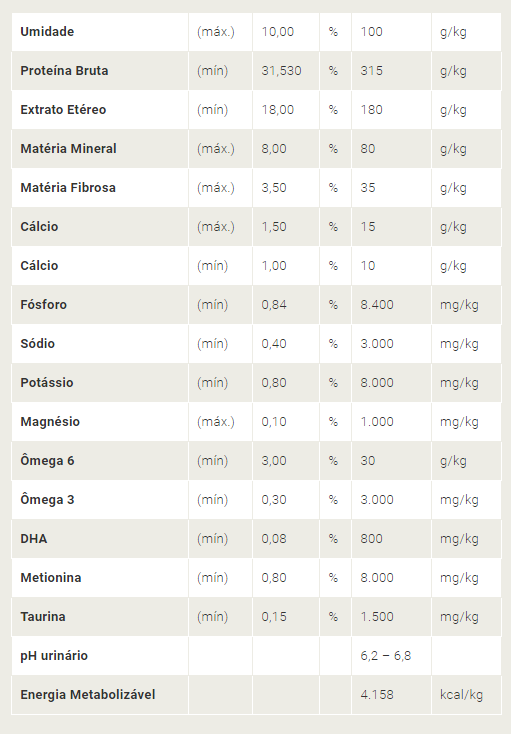Select the DHA row label
Image resolution: width=511 pixels, height=734 pixels.
point(34,539)
